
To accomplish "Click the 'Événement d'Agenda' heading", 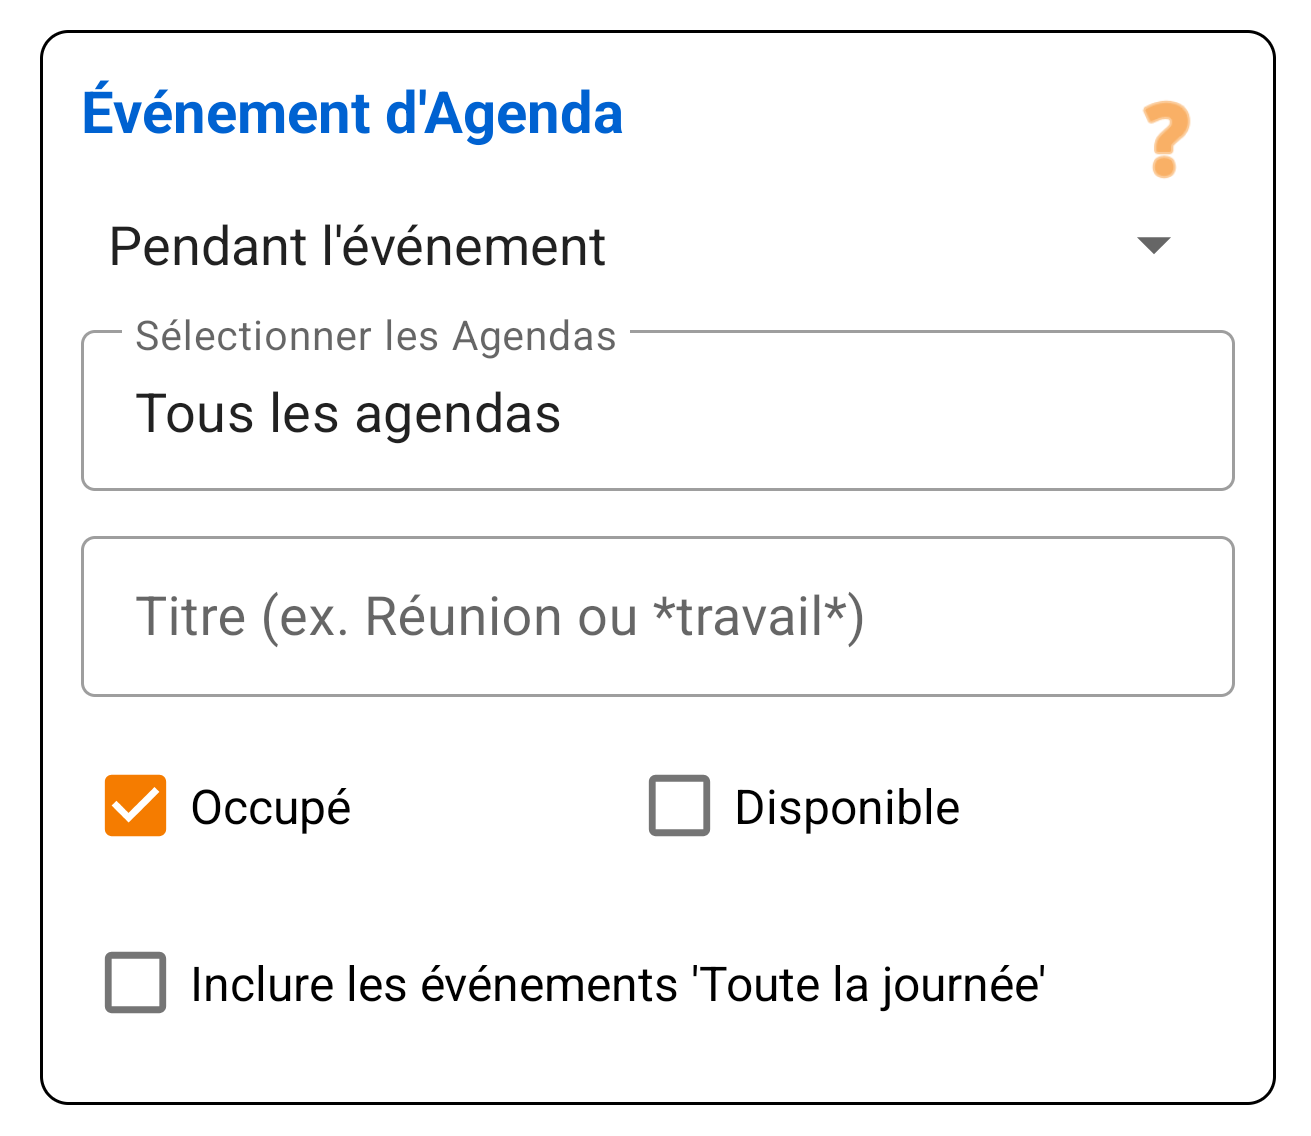I will pos(352,112).
